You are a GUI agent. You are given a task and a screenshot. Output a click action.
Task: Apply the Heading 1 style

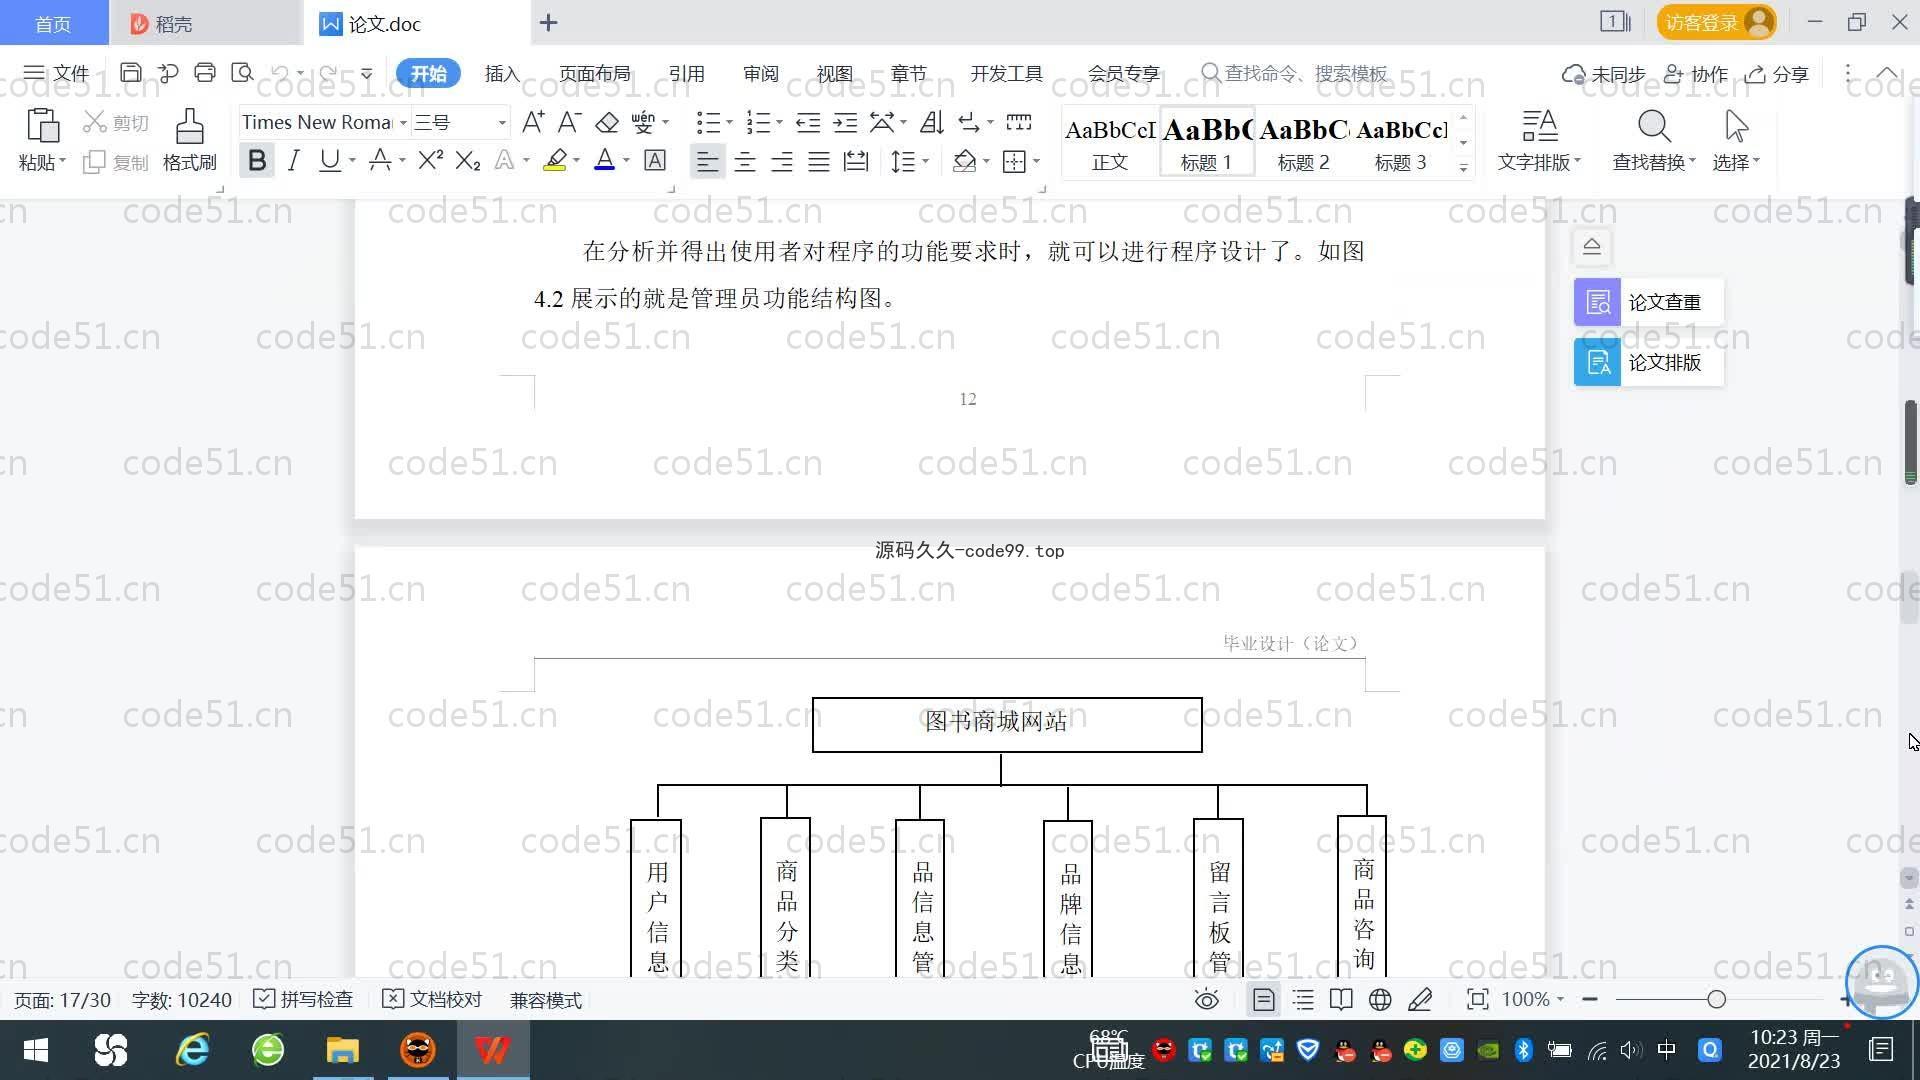coord(1207,142)
